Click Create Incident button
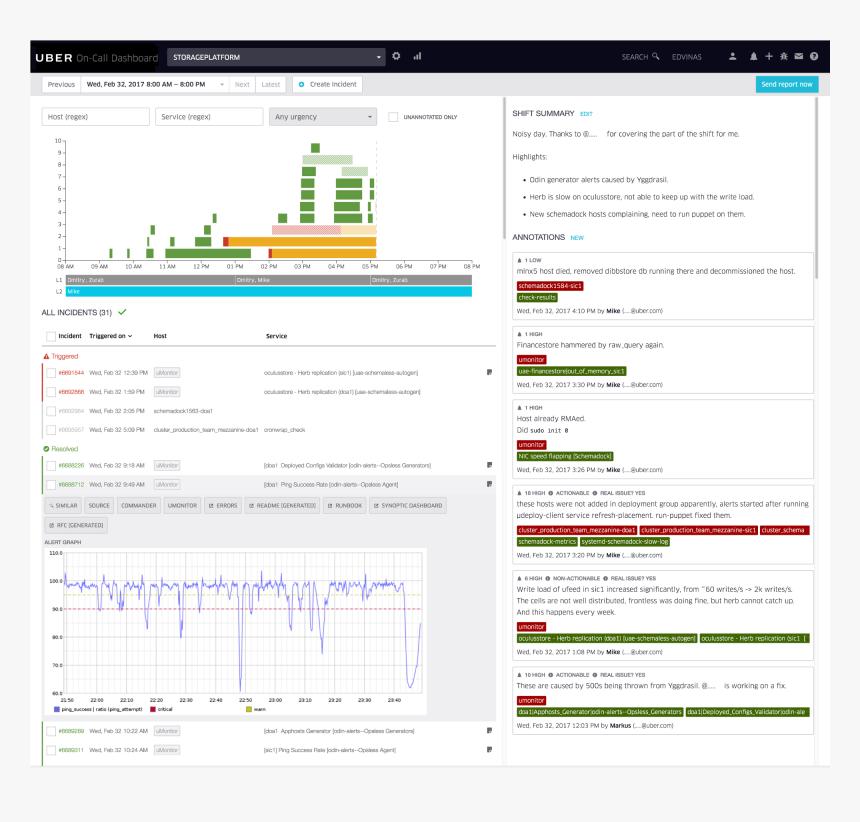The image size is (860, 822). pyautogui.click(x=327, y=84)
